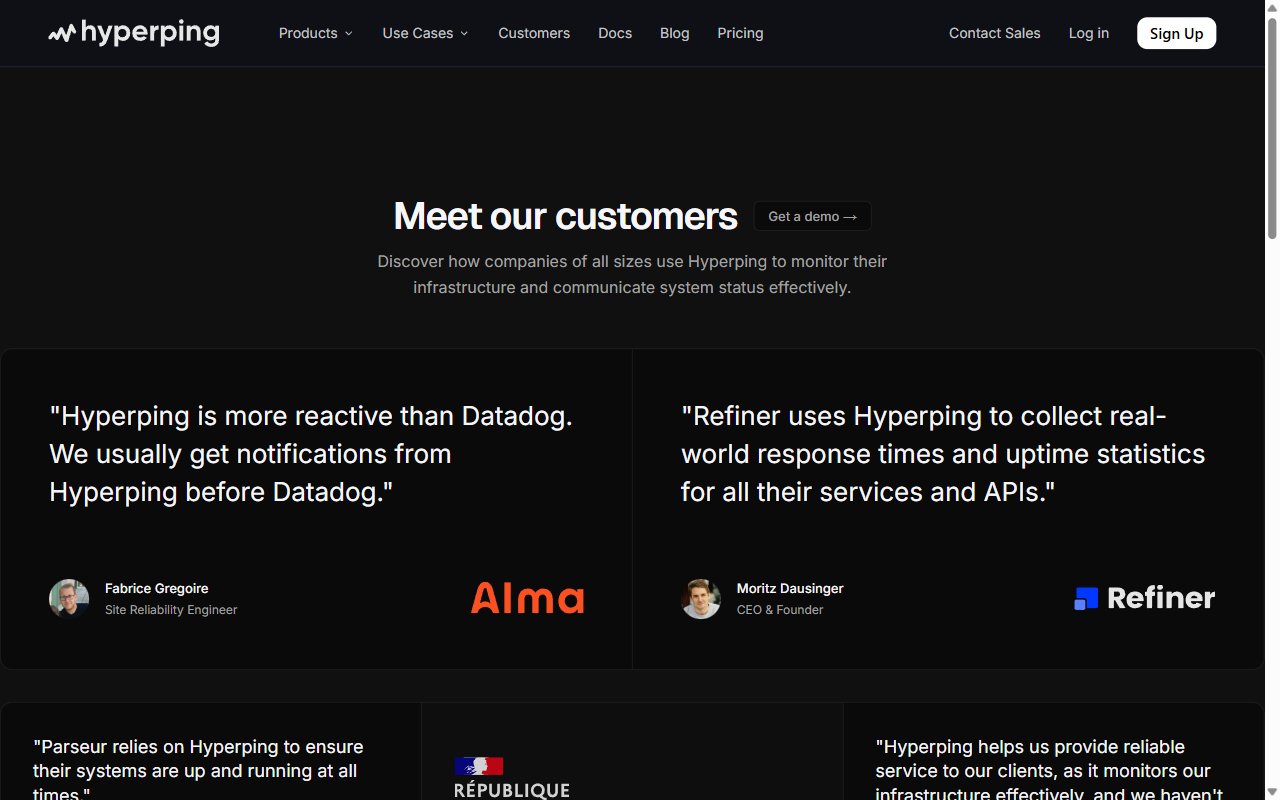Open the Pricing page
This screenshot has width=1280, height=800.
[740, 33]
